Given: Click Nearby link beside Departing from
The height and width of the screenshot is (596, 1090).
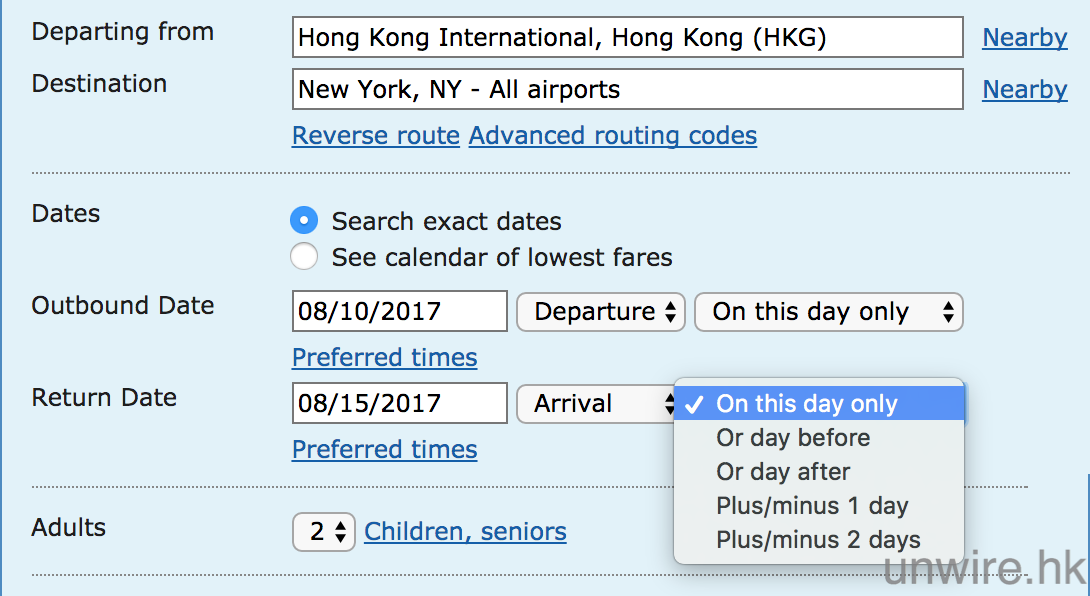Looking at the screenshot, I should tap(1025, 38).
